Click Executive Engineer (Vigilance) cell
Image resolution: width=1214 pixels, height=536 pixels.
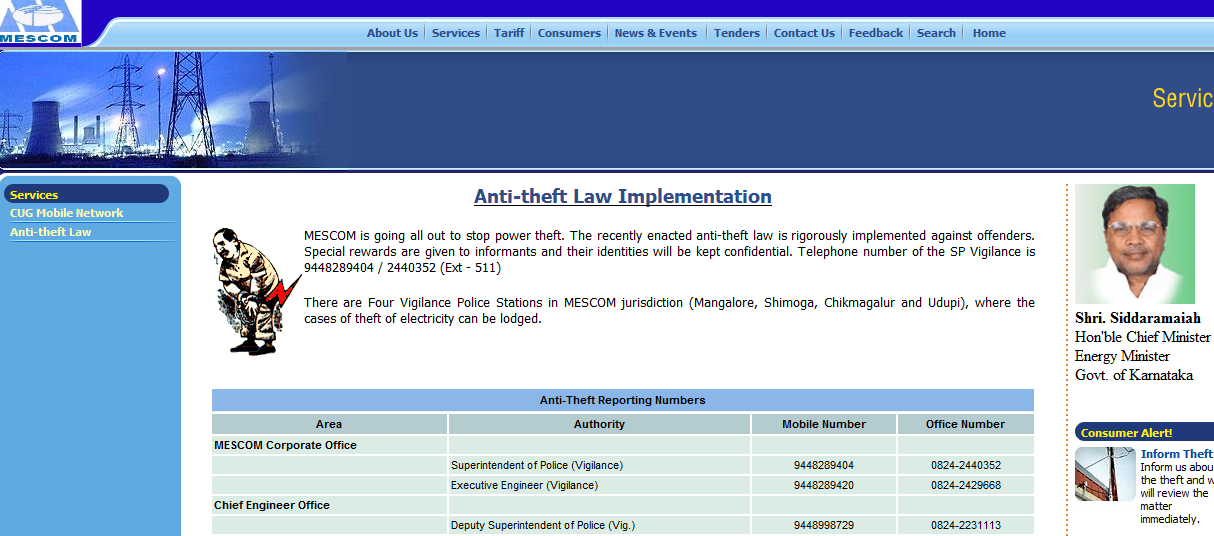click(599, 485)
